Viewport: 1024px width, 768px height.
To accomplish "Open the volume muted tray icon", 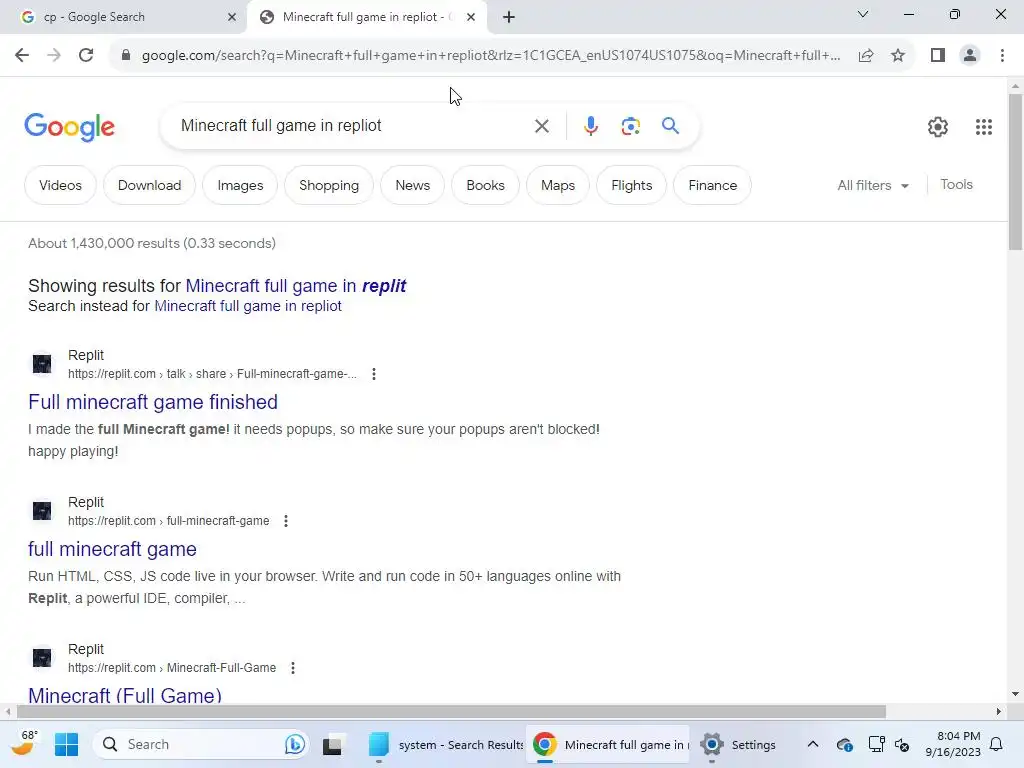I will (902, 744).
